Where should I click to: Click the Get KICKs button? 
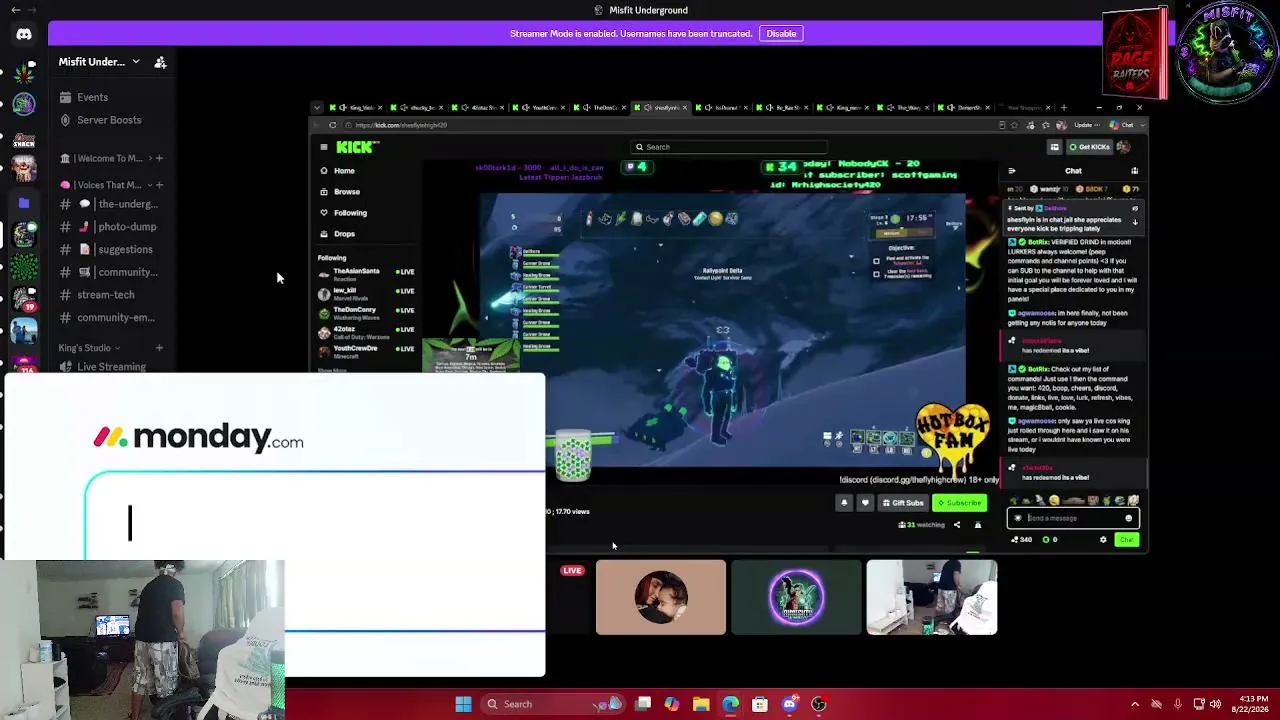pyautogui.click(x=1089, y=147)
